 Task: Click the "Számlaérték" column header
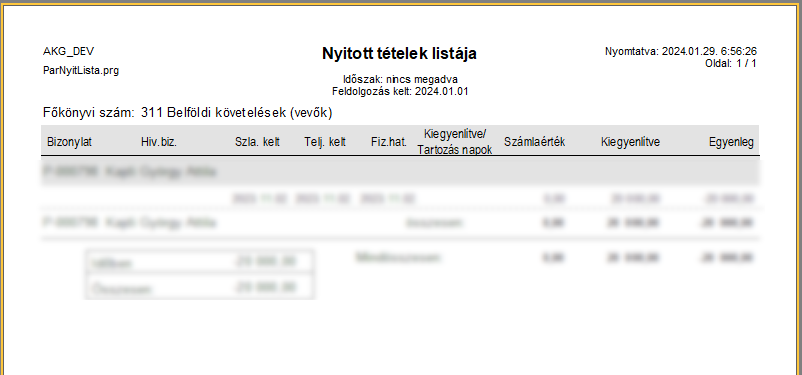point(534,142)
